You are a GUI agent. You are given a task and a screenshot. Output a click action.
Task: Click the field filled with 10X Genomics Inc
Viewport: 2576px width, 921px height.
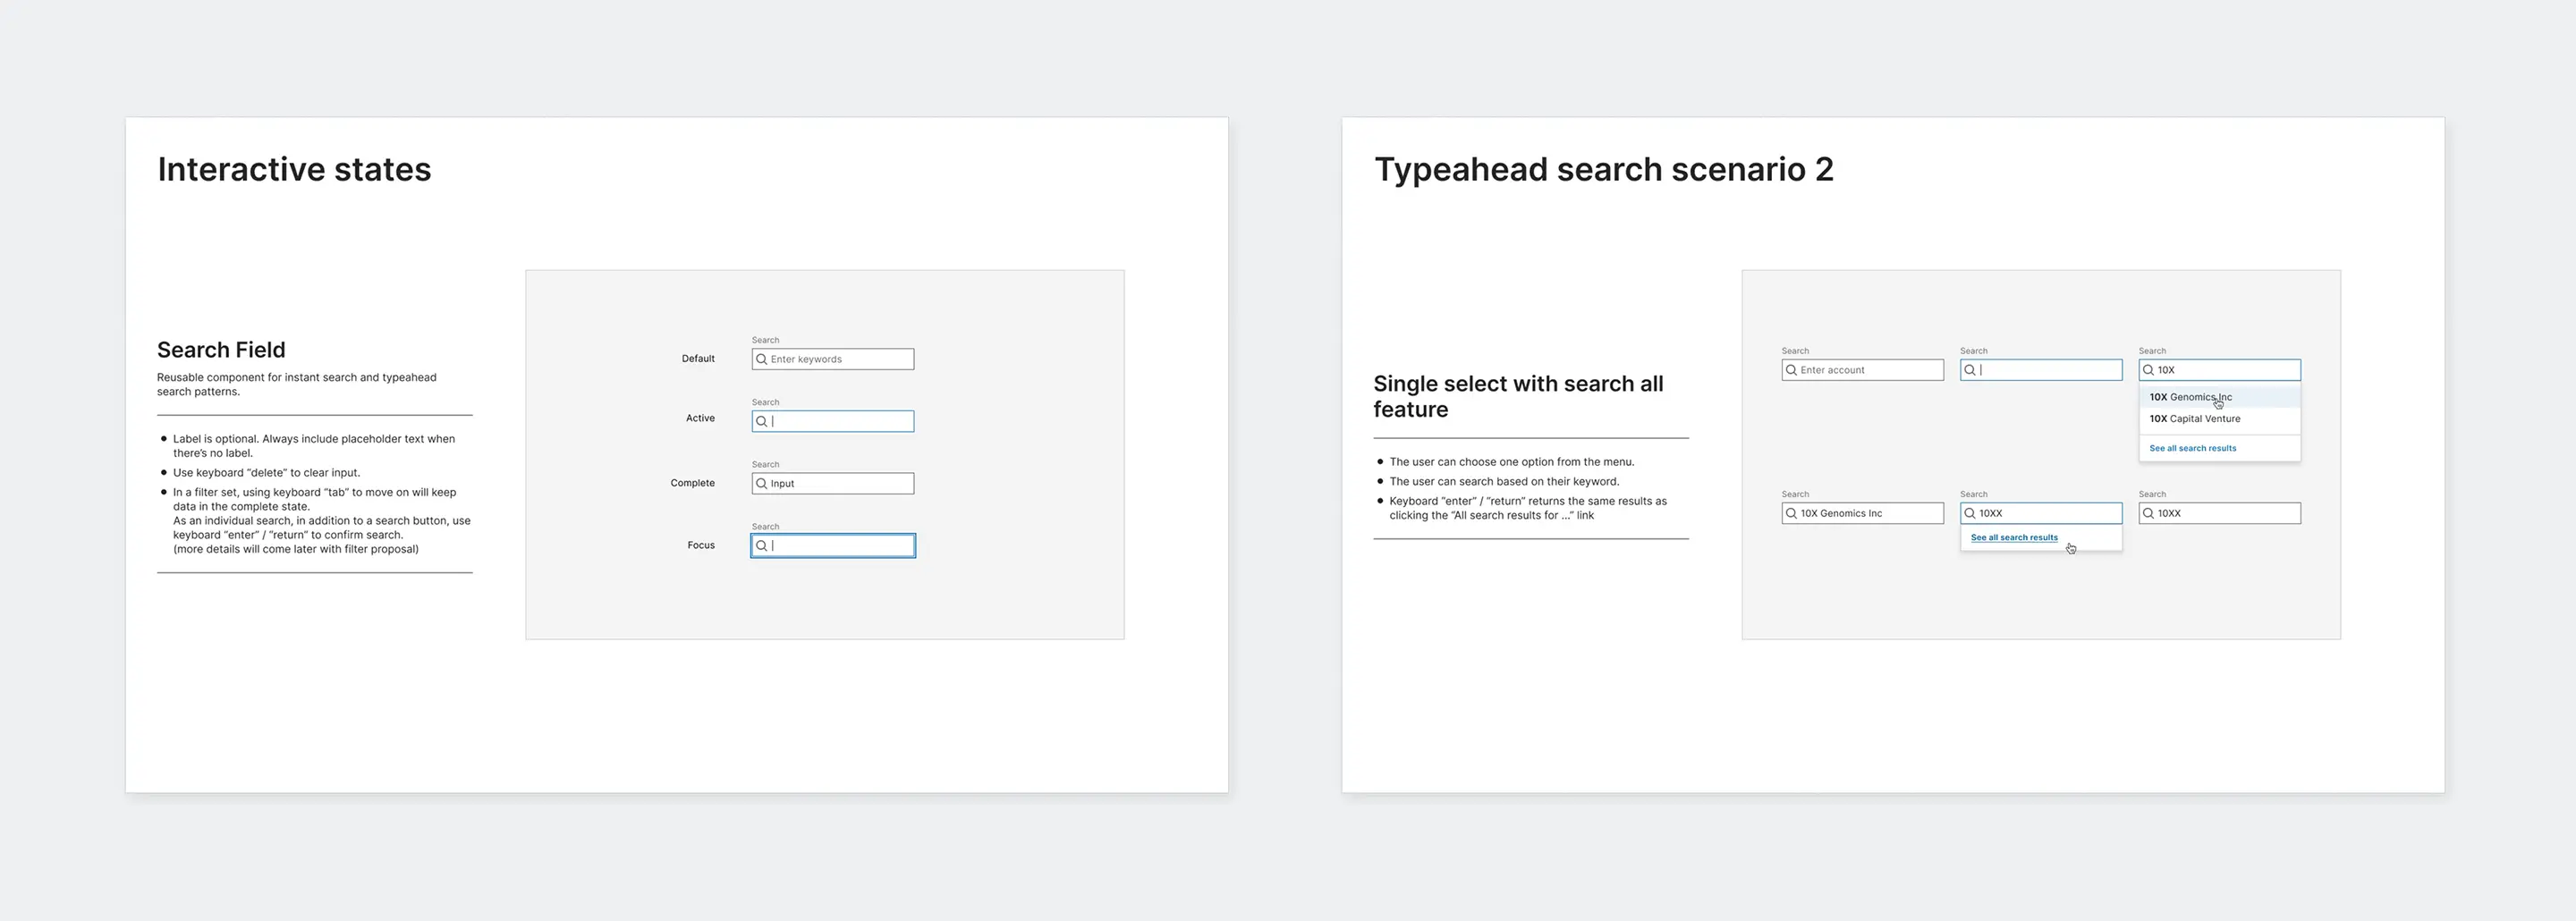point(1862,513)
